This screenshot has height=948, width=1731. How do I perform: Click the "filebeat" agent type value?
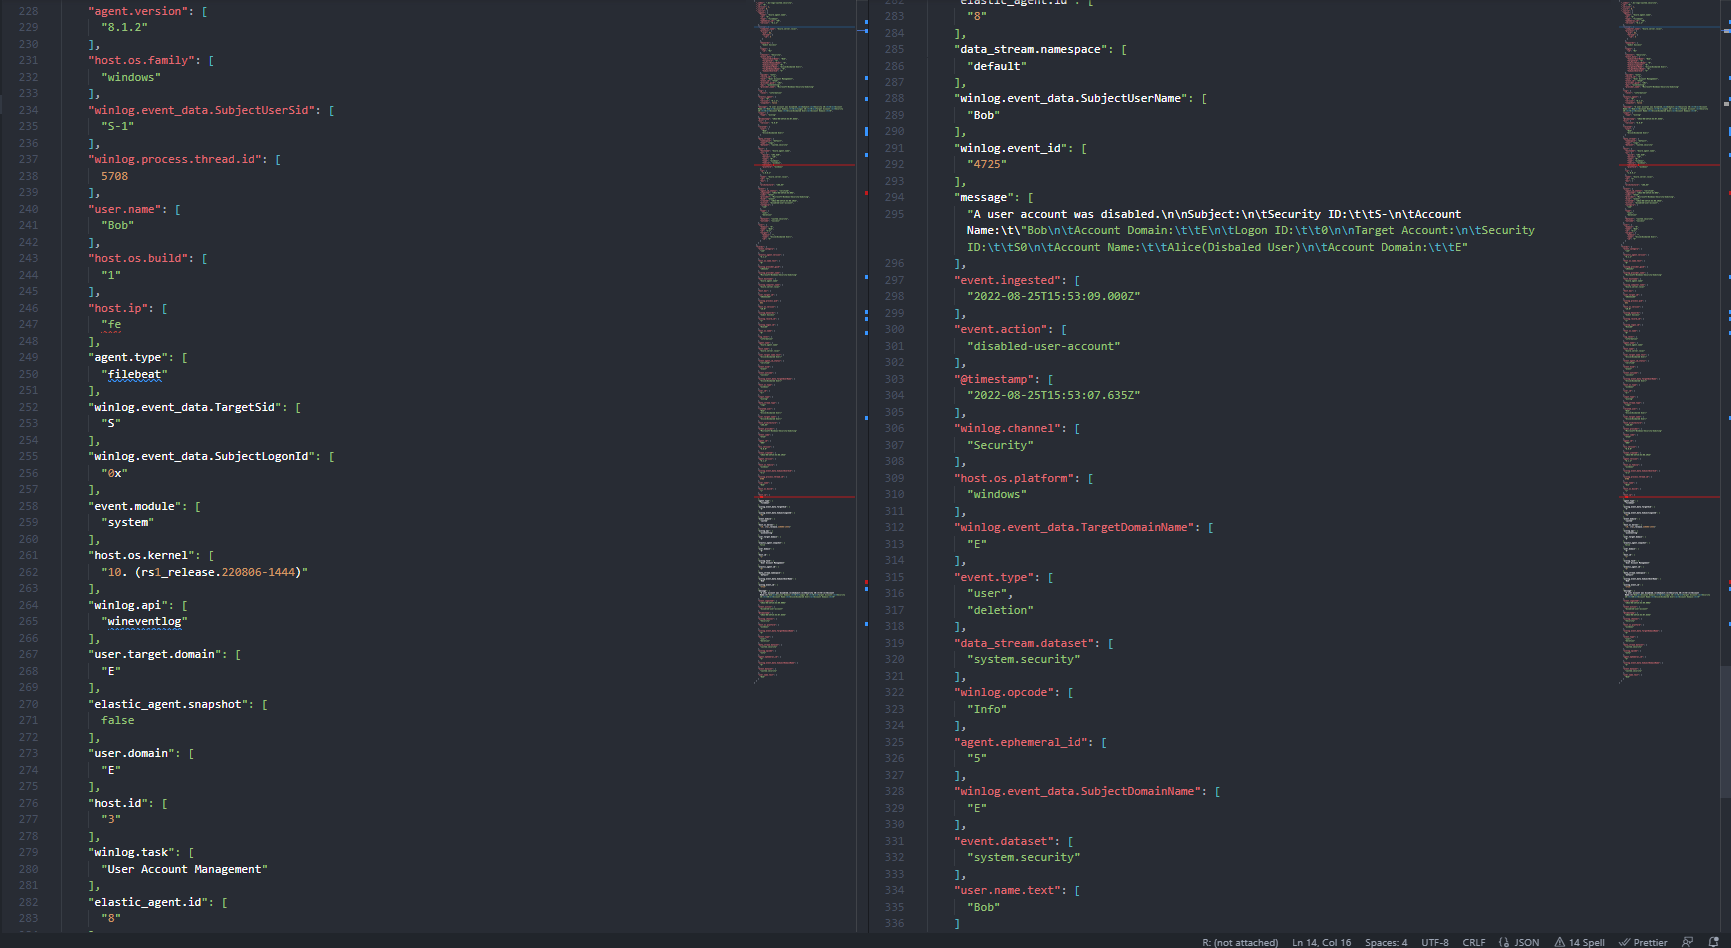134,374
